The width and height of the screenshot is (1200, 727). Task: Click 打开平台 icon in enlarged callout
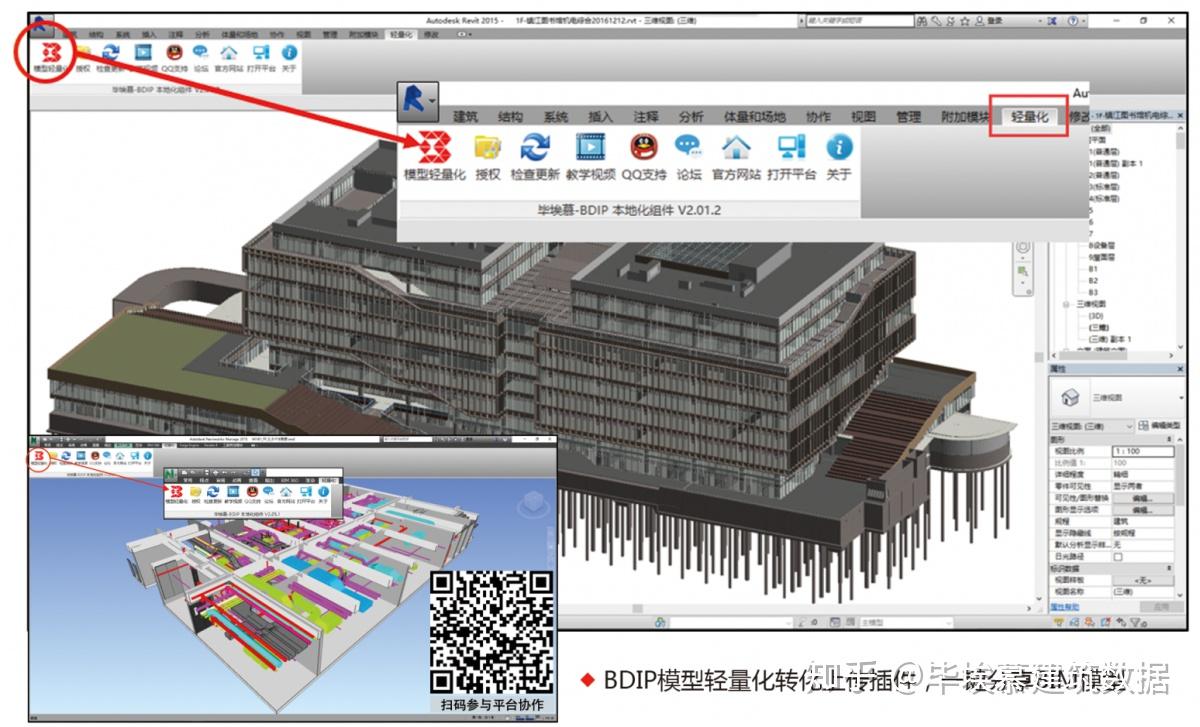(791, 147)
